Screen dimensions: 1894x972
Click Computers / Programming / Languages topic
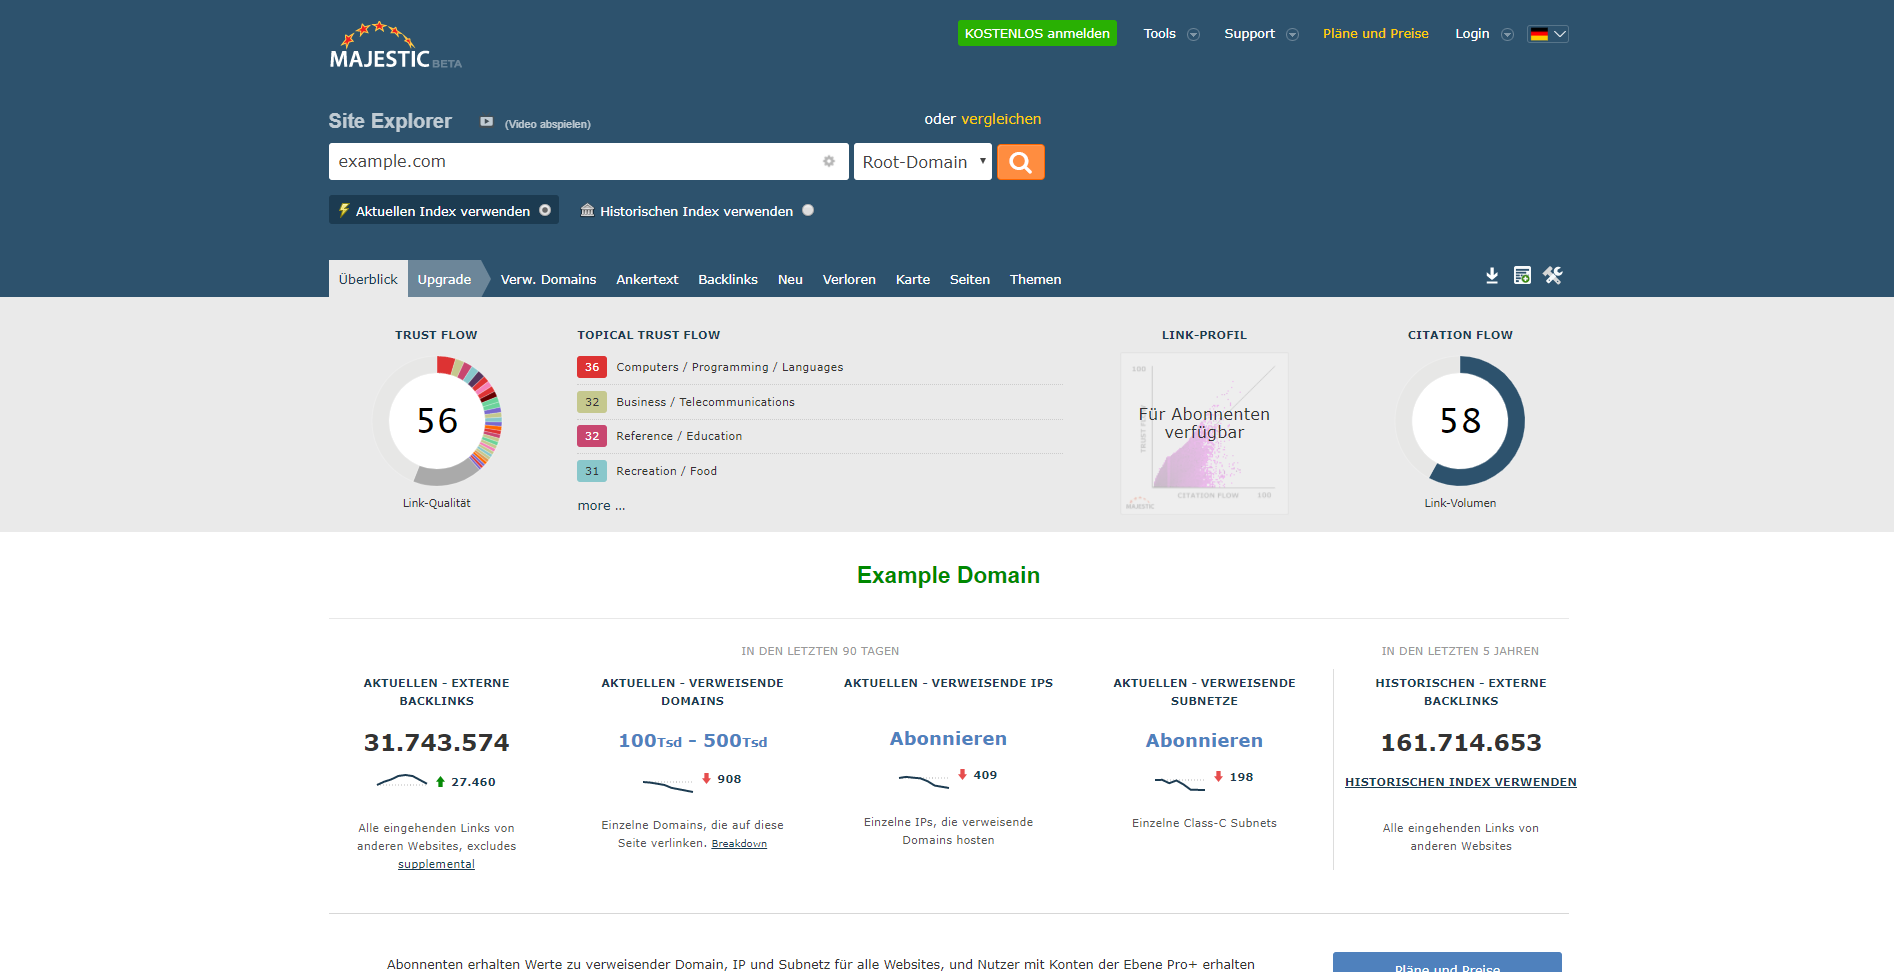click(x=730, y=367)
